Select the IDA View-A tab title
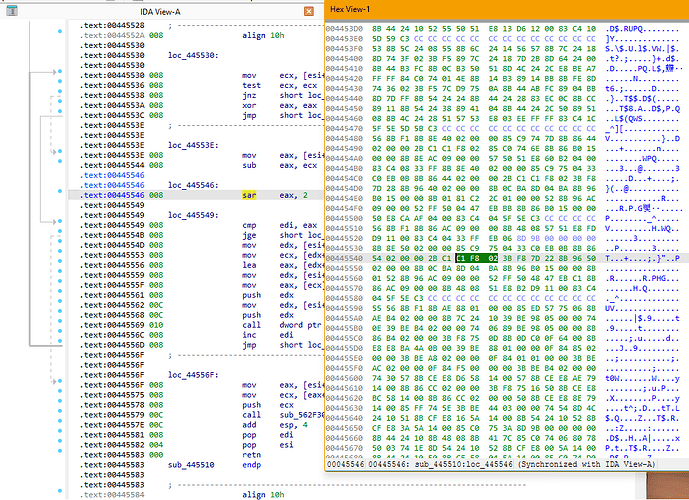 pyautogui.click(x=160, y=12)
